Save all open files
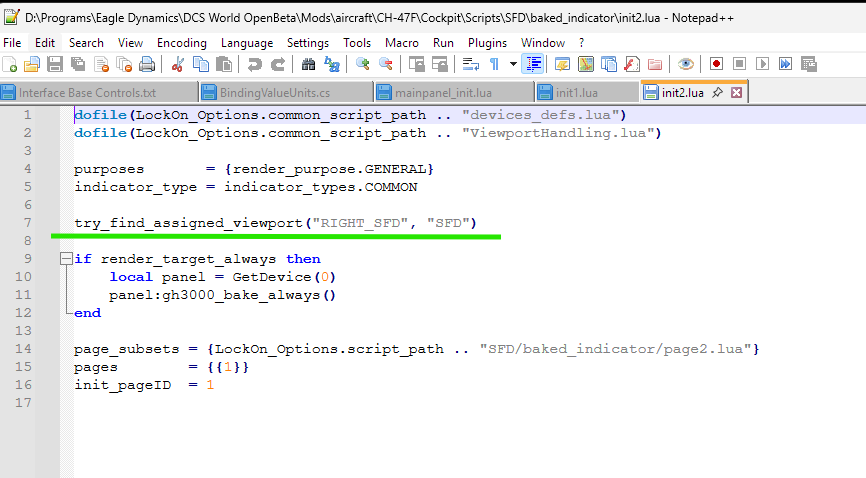The image size is (866, 478). click(x=78, y=64)
